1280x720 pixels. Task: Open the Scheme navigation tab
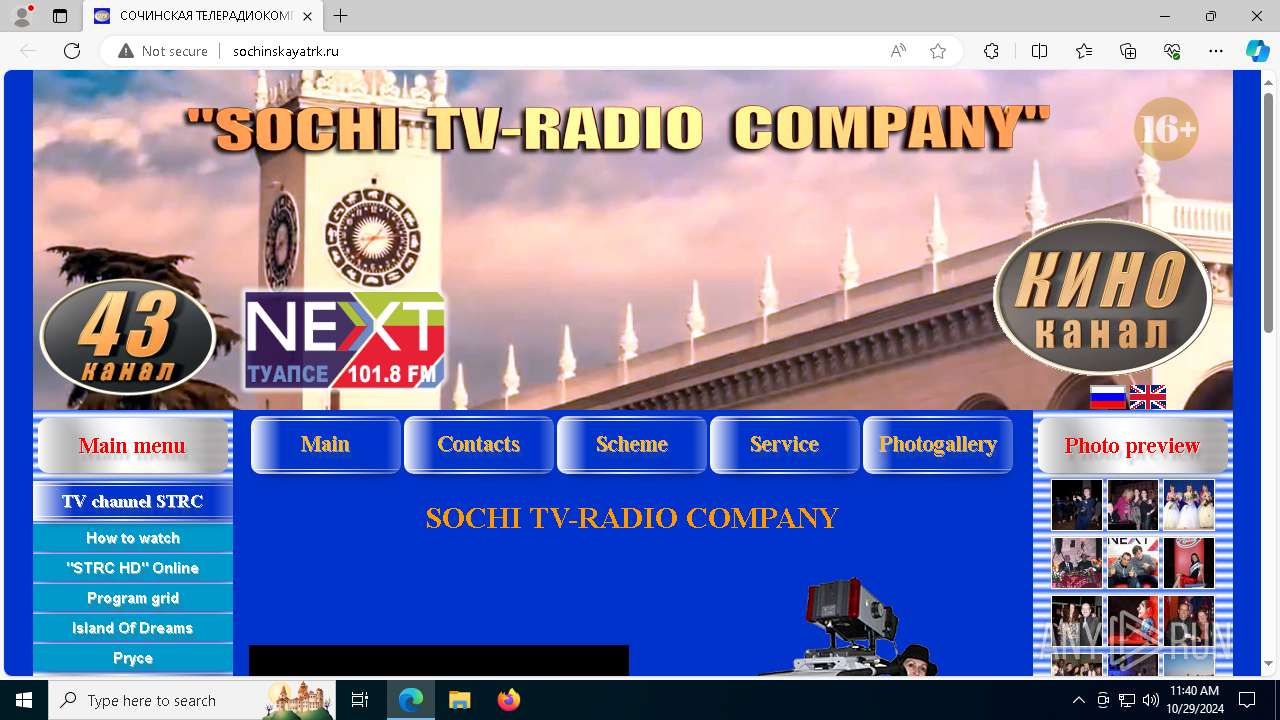tap(631, 445)
